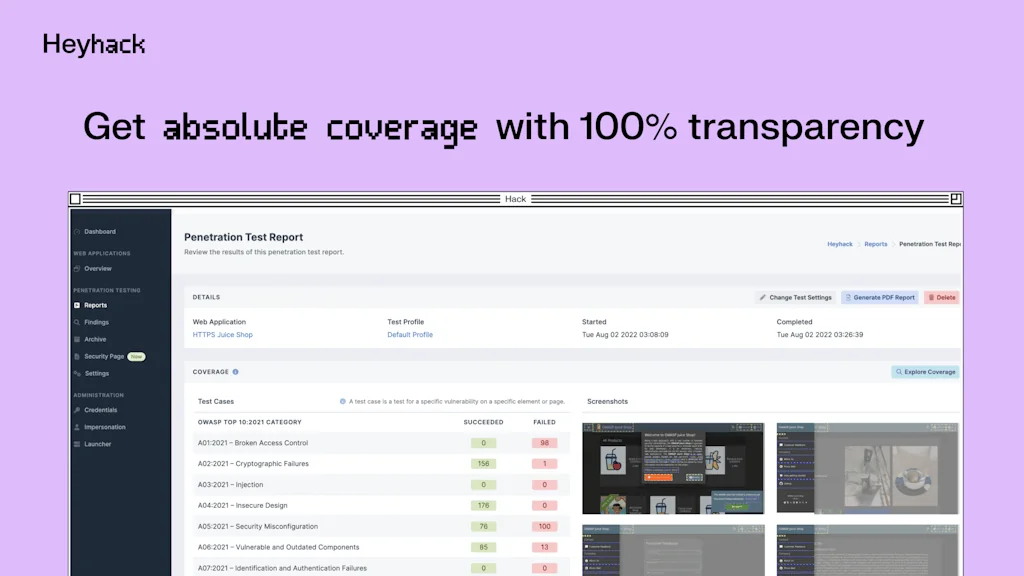
Task: Click the window icon at top-right of title bar
Action: pos(956,199)
